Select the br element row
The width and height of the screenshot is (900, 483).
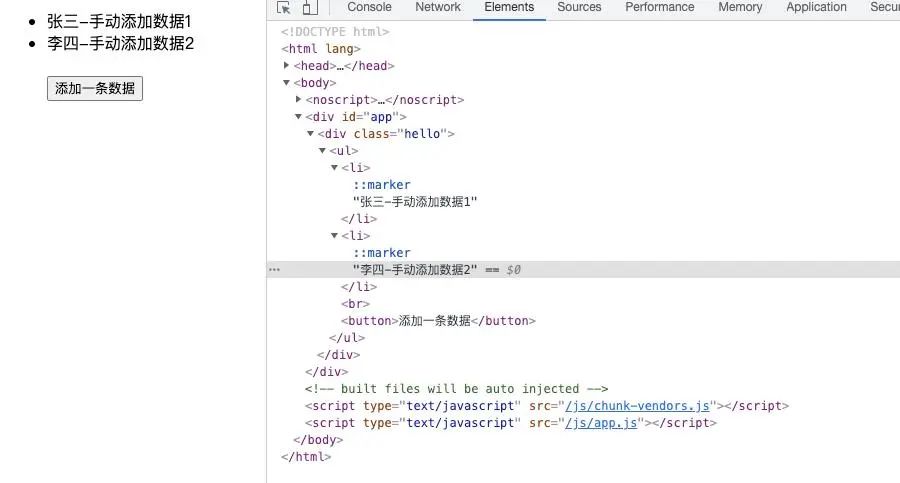355,304
